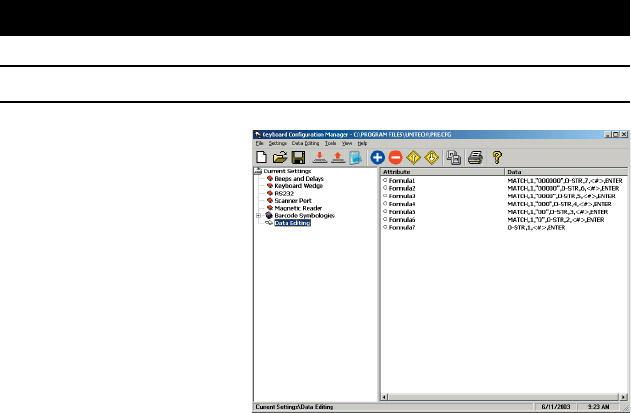Maximize the Keyboard Configuration Manager window
Image resolution: width=631 pixels, height=413 pixels.
(x=615, y=134)
